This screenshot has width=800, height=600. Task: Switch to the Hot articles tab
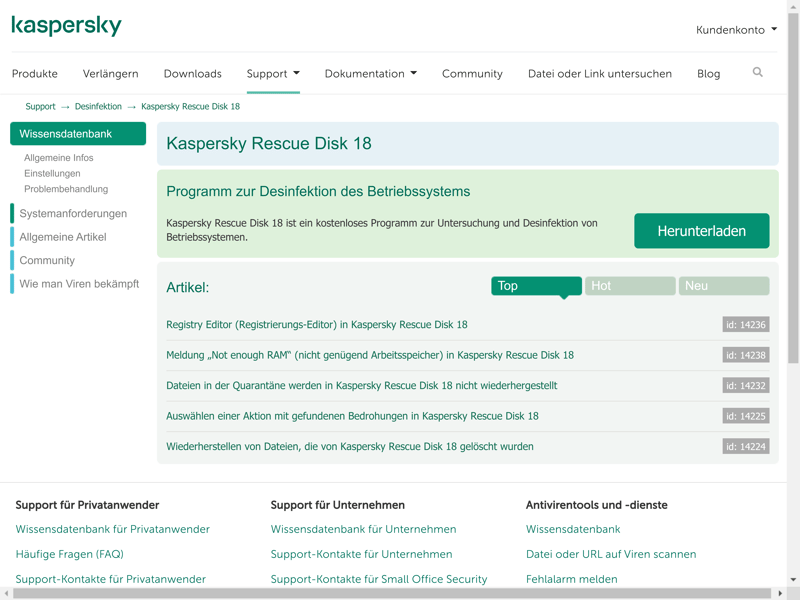[630, 286]
